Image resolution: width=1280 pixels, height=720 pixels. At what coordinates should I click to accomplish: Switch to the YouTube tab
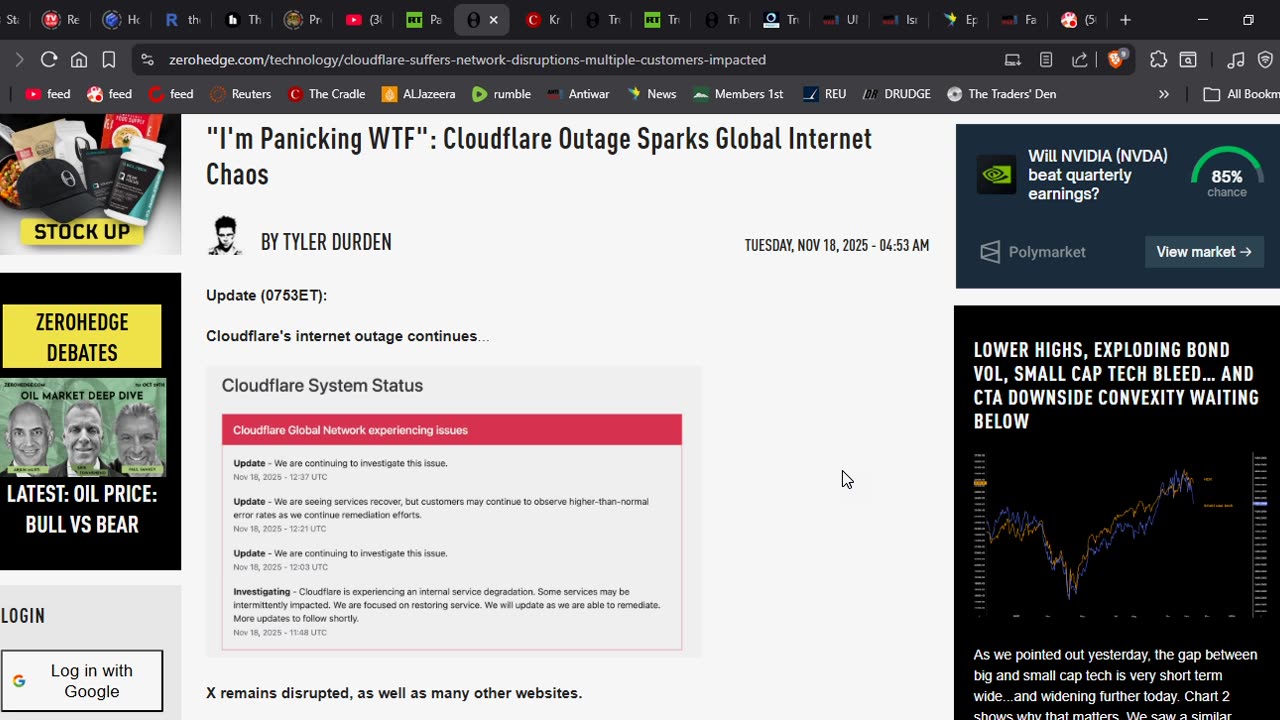click(362, 19)
